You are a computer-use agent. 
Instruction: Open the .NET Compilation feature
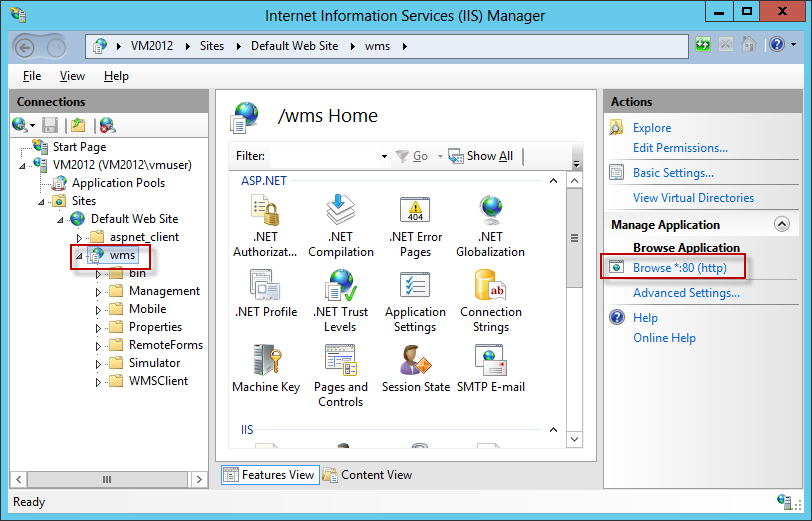[340, 210]
